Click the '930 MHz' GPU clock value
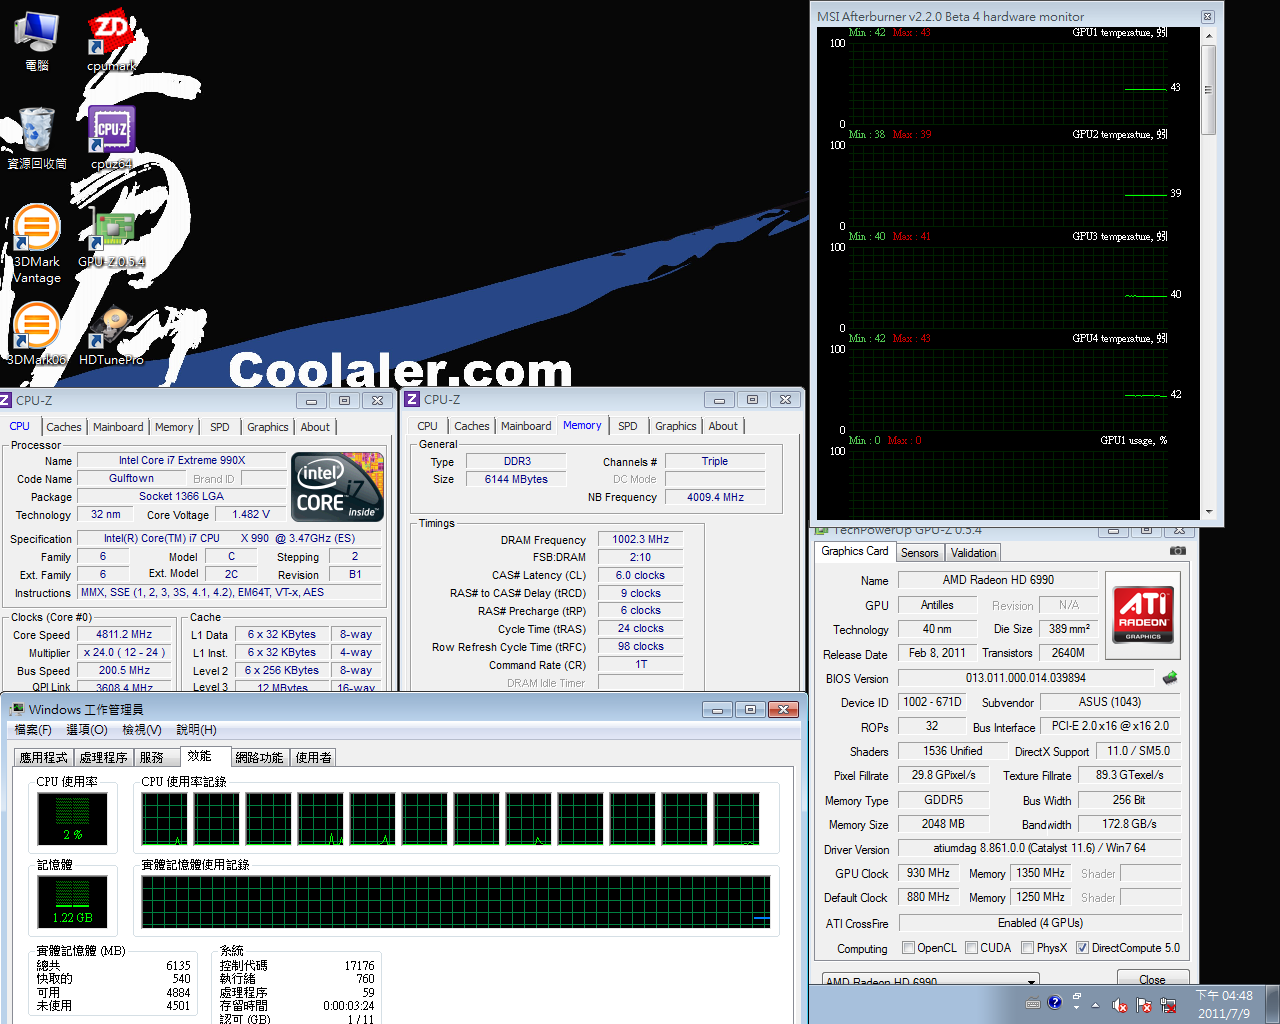Viewport: 1280px width, 1024px height. [929, 873]
